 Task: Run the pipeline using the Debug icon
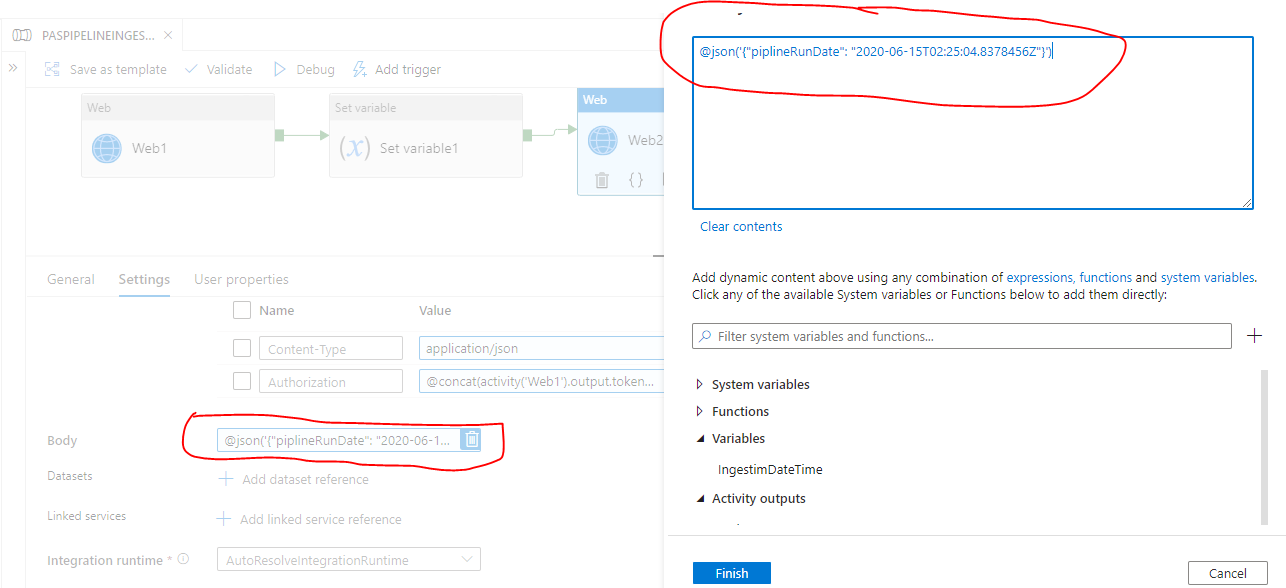(x=280, y=69)
